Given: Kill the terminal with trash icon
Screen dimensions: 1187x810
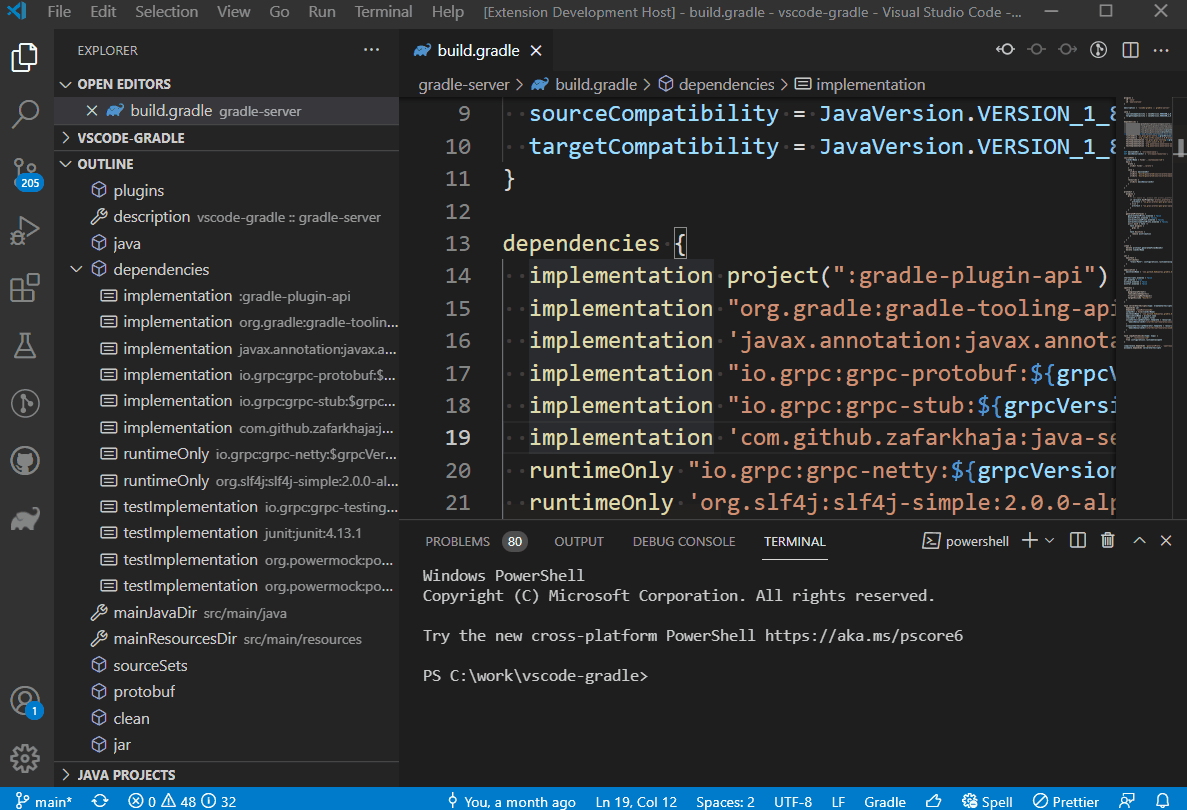Looking at the screenshot, I should coord(1108,541).
